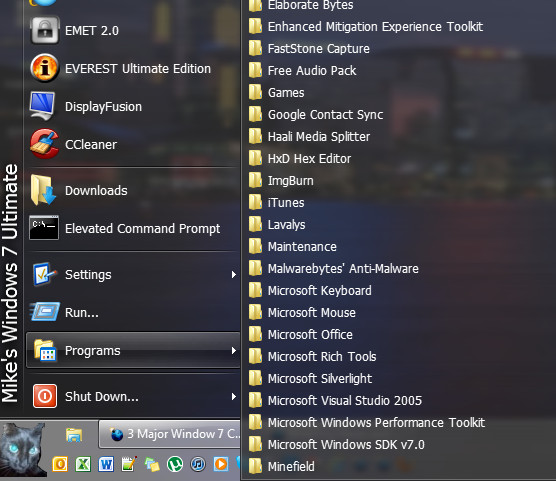Launch Word from the quick launch bar
The height and width of the screenshot is (481, 556).
(x=106, y=464)
